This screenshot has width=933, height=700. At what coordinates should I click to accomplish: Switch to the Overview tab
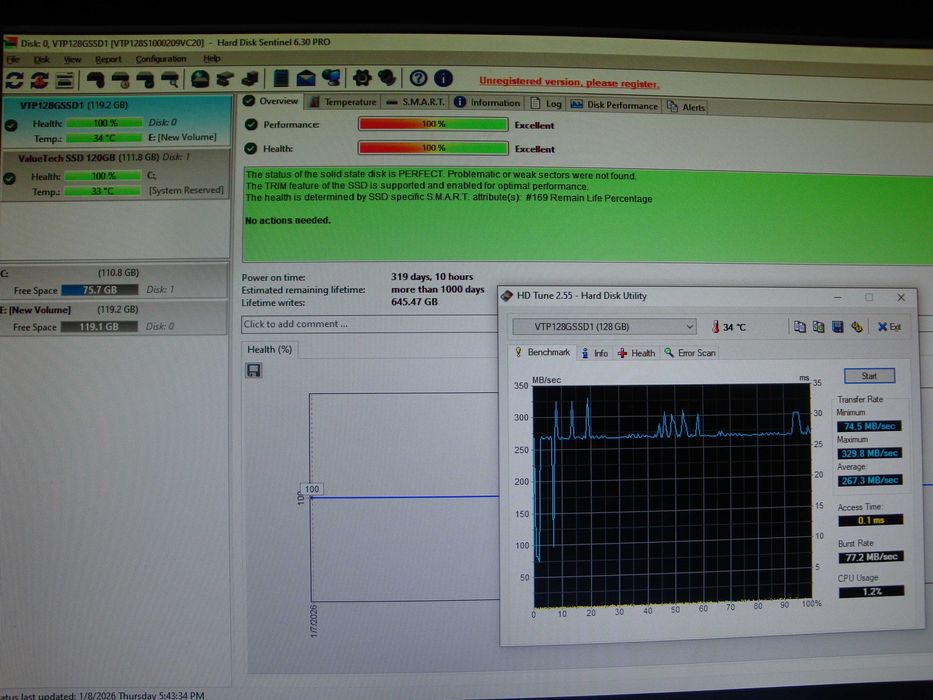point(271,101)
